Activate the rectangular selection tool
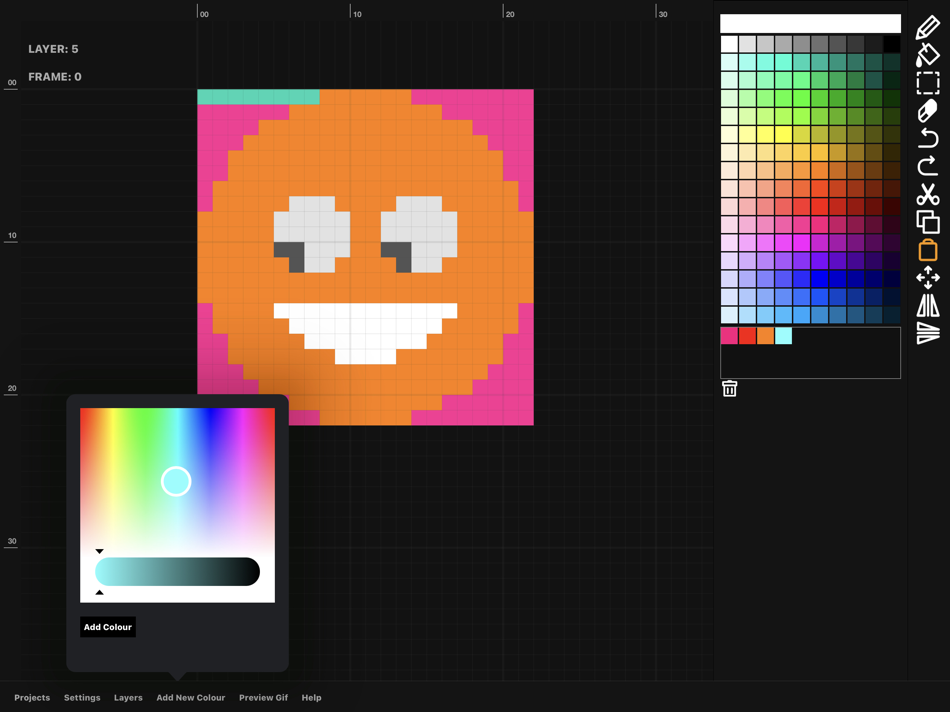Screen dimensions: 950x712 point(927,83)
